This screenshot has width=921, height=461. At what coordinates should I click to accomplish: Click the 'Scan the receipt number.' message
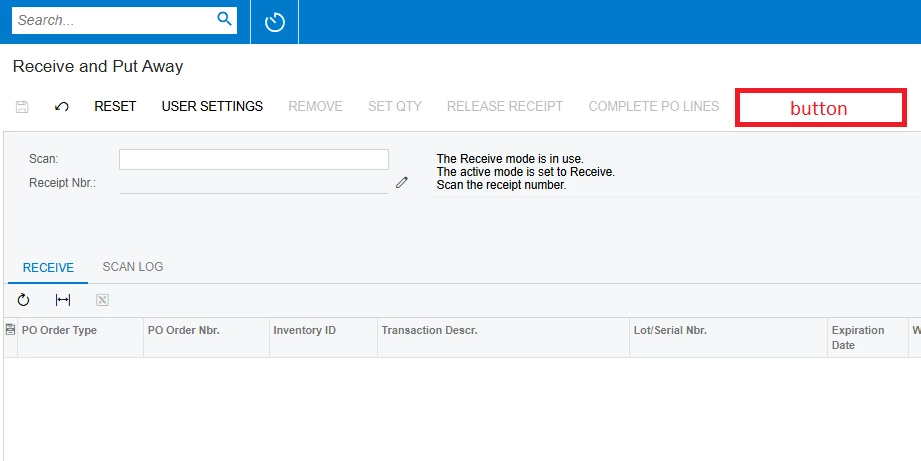(x=501, y=185)
